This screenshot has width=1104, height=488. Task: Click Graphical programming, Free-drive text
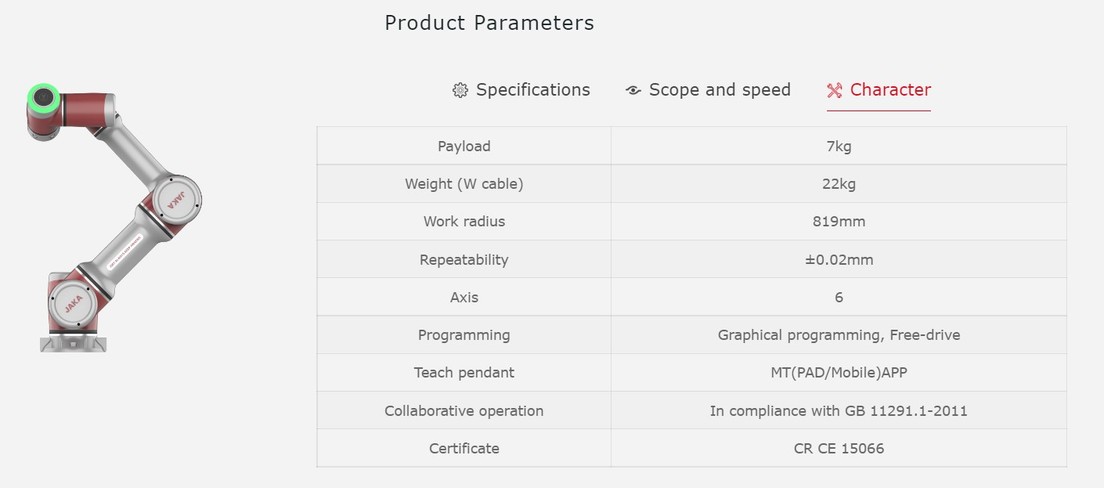838,335
